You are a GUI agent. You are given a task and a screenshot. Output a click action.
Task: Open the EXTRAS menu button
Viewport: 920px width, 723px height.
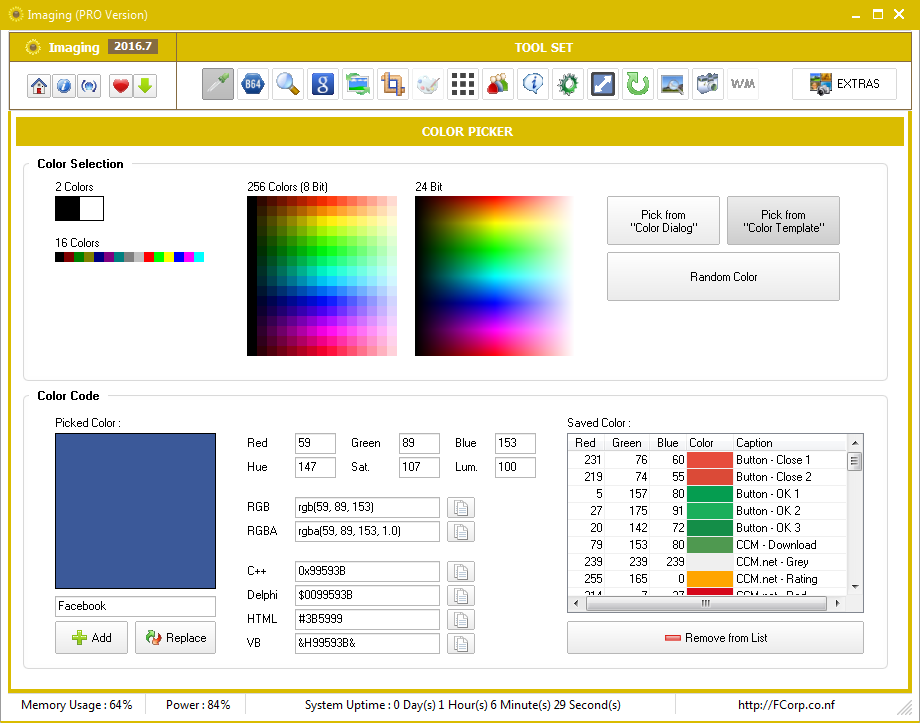844,84
